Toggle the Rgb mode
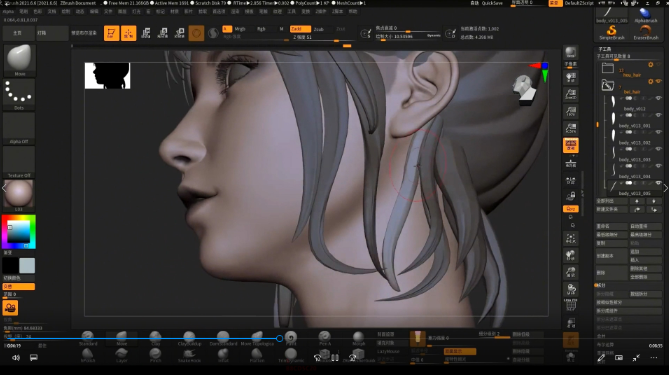This screenshot has height=375, width=669. point(261,29)
